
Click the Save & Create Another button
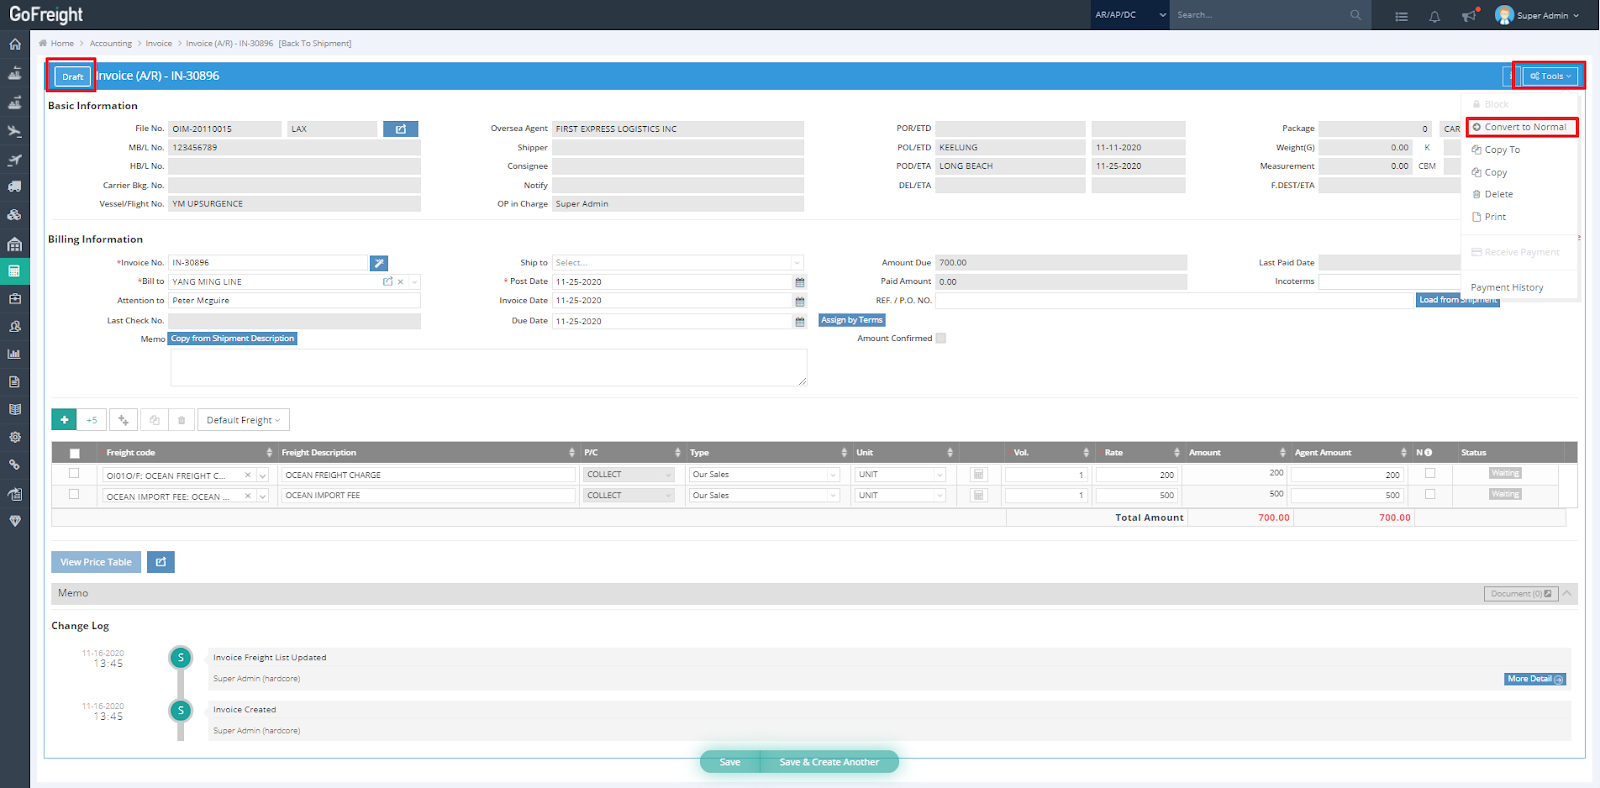click(829, 762)
